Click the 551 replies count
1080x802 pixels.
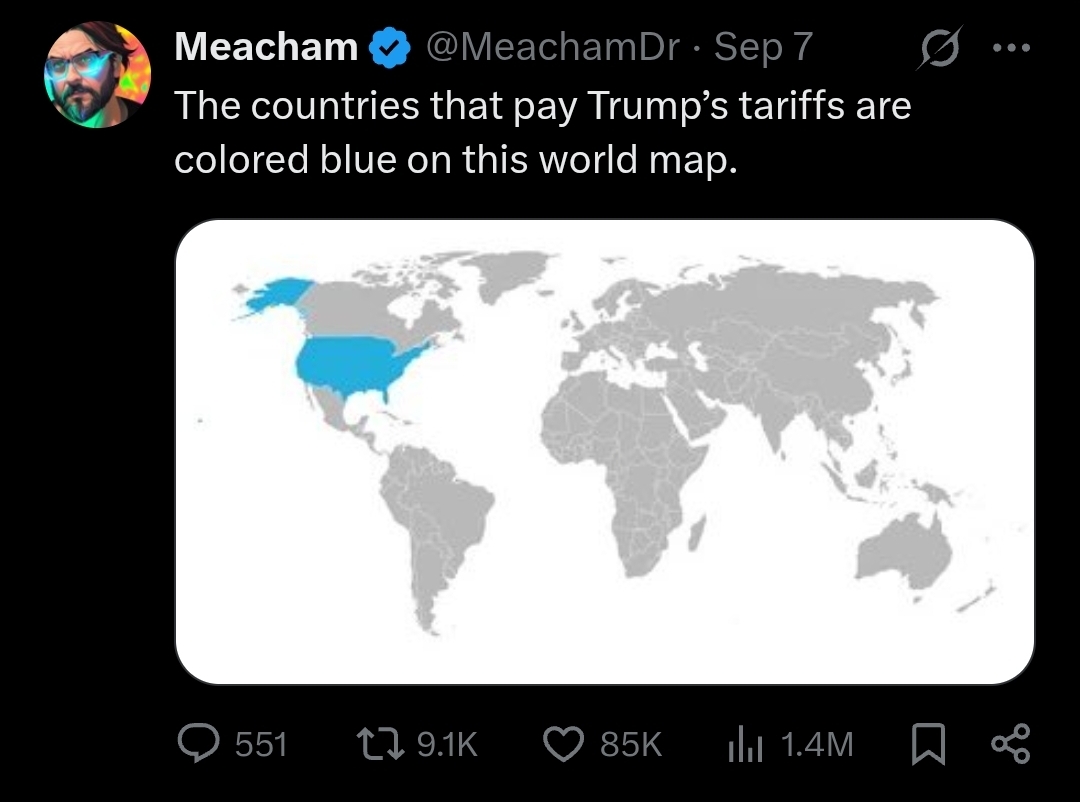pos(261,744)
